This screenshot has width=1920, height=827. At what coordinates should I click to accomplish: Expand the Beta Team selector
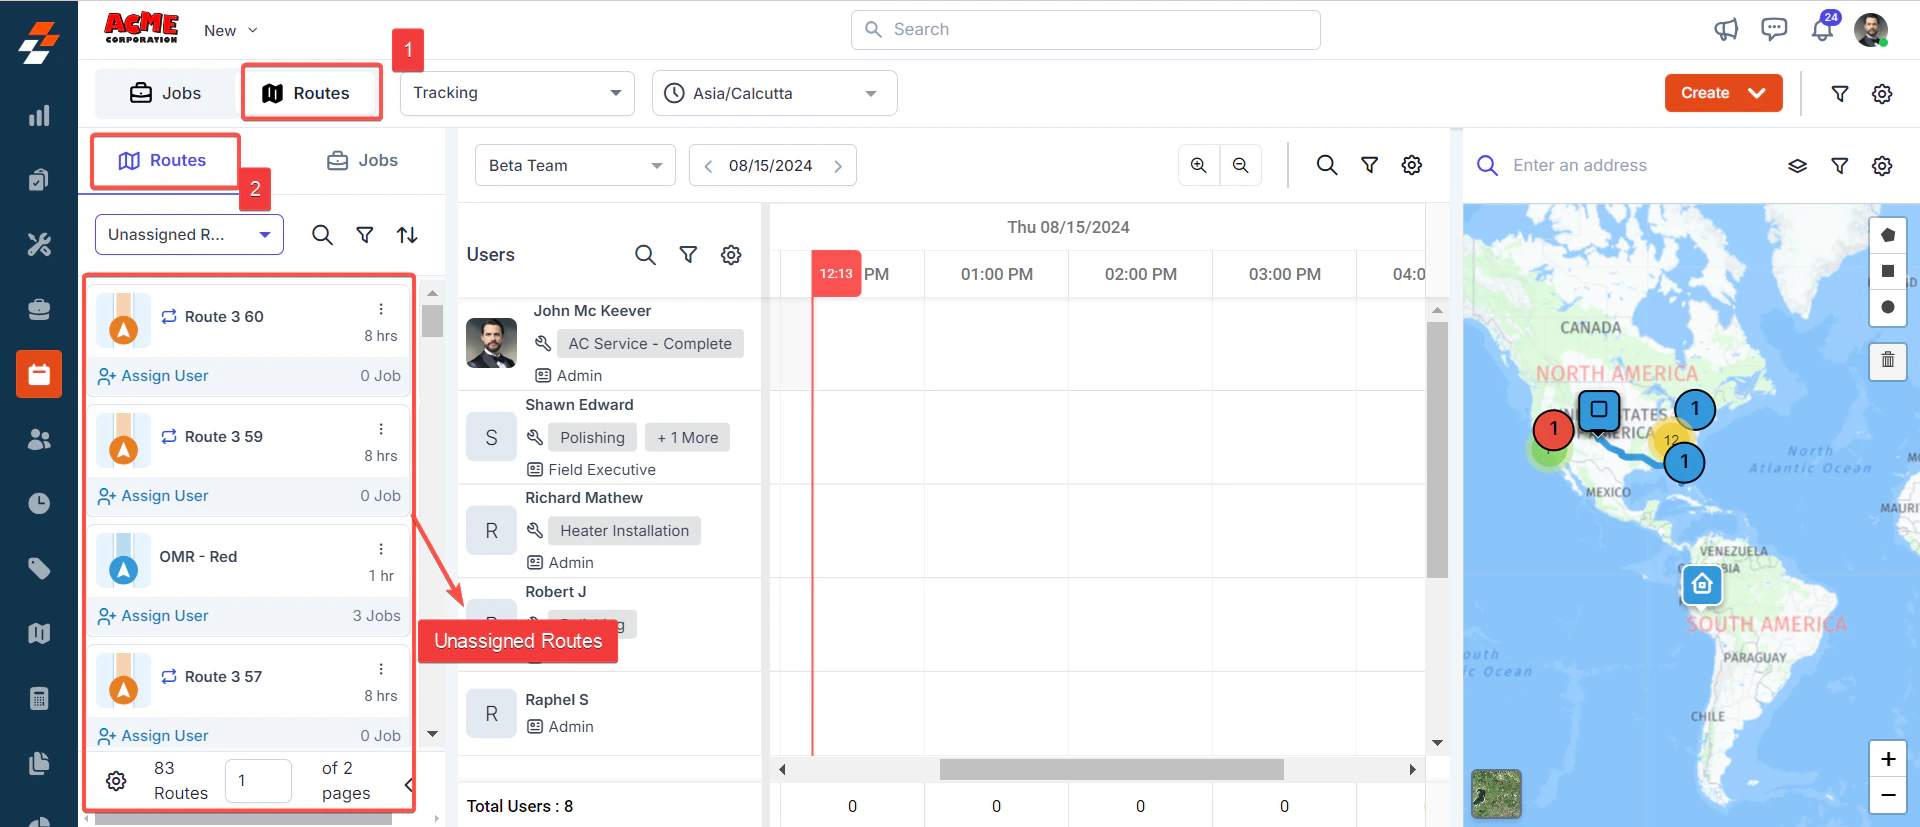click(575, 165)
